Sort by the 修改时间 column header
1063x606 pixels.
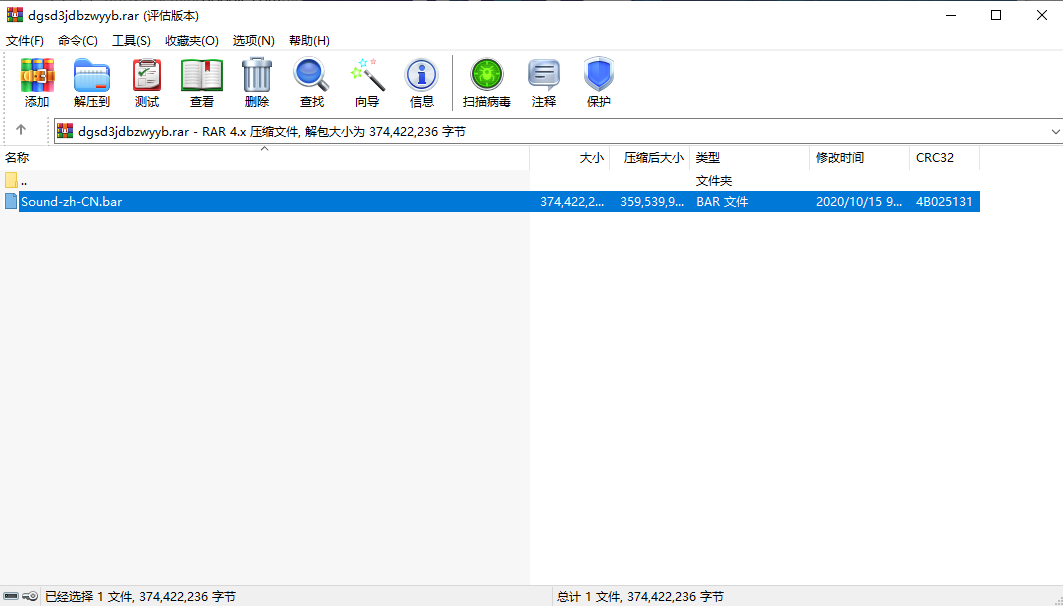coord(860,157)
